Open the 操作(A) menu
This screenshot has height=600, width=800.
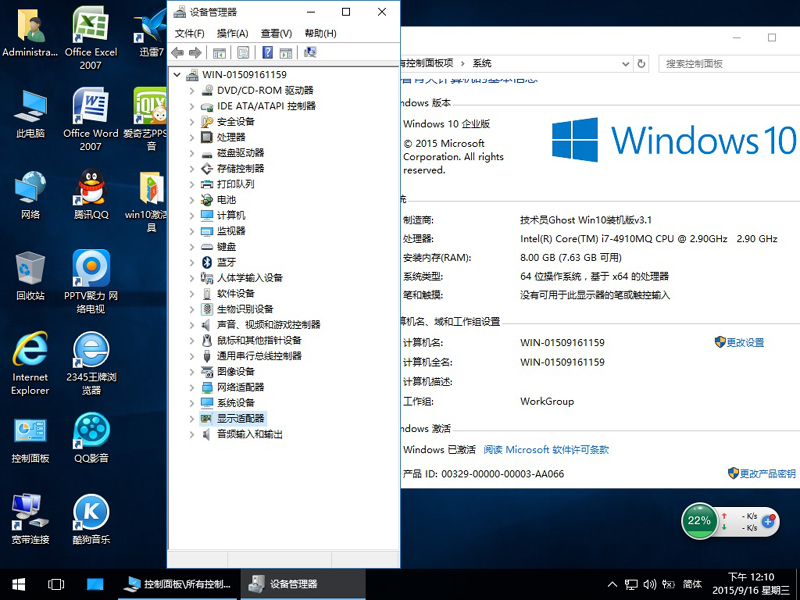click(x=233, y=34)
